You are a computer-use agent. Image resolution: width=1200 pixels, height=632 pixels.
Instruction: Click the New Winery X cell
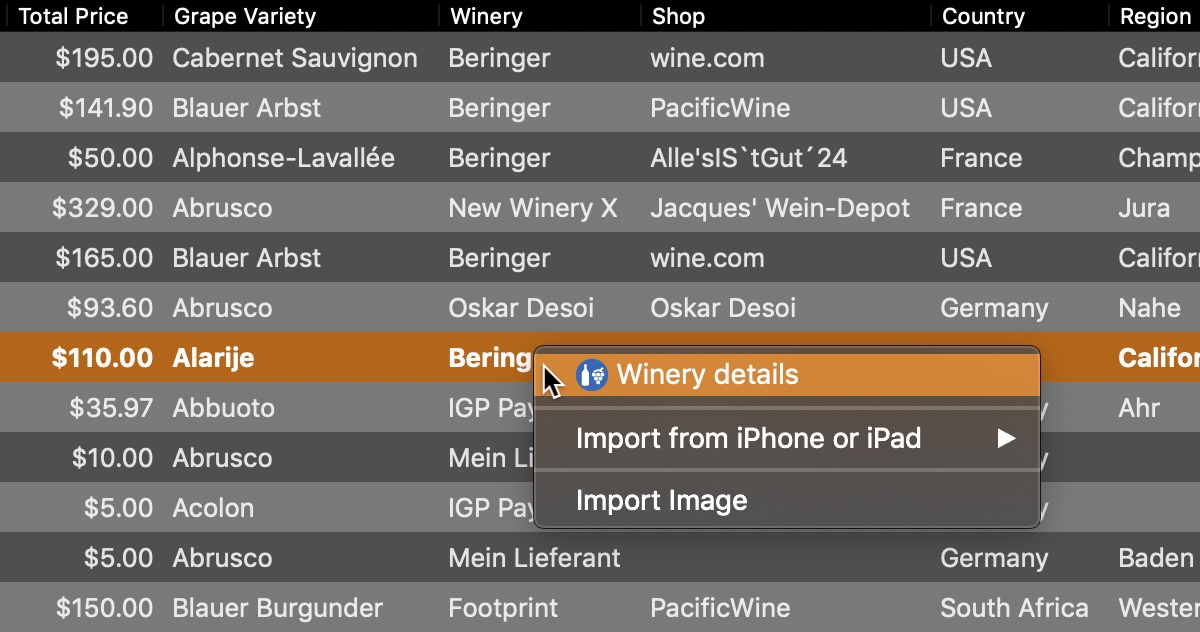coord(533,208)
